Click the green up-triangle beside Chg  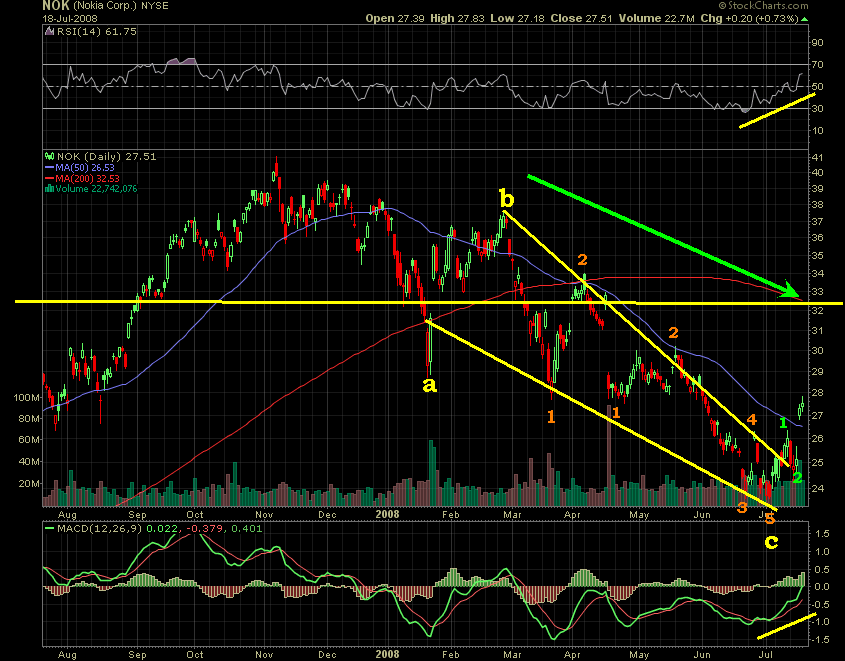point(805,19)
